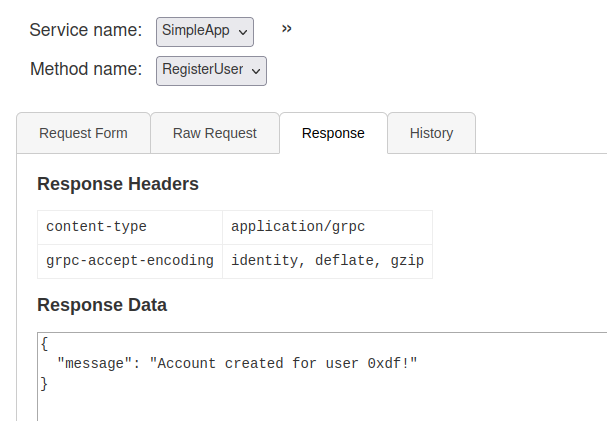Focus the Response Data text area
Viewport: 607px width, 421px height.
click(320, 395)
